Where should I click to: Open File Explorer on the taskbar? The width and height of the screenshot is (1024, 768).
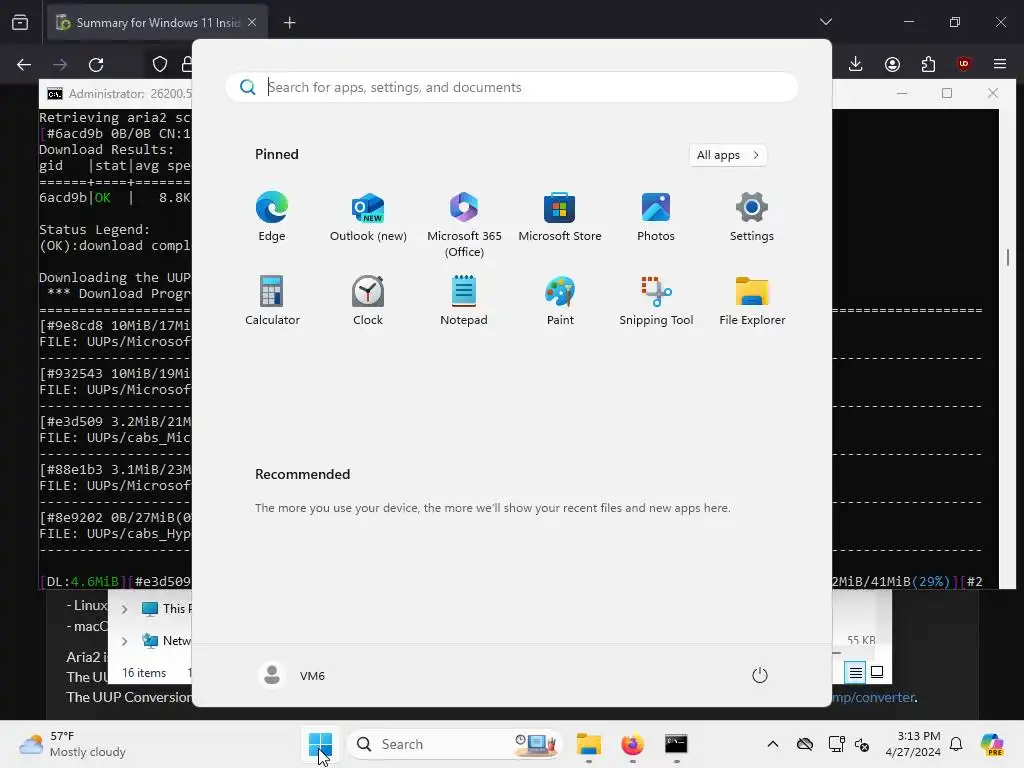(x=588, y=744)
